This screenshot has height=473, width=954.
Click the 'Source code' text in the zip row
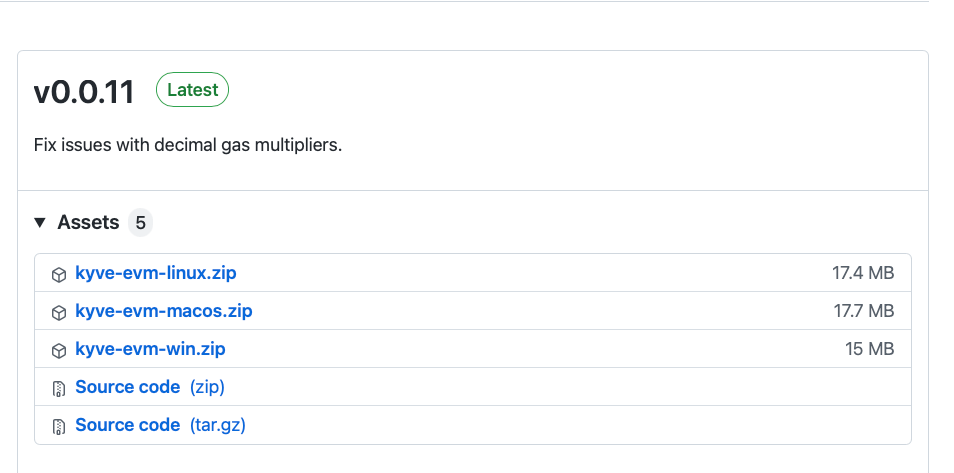coord(127,387)
